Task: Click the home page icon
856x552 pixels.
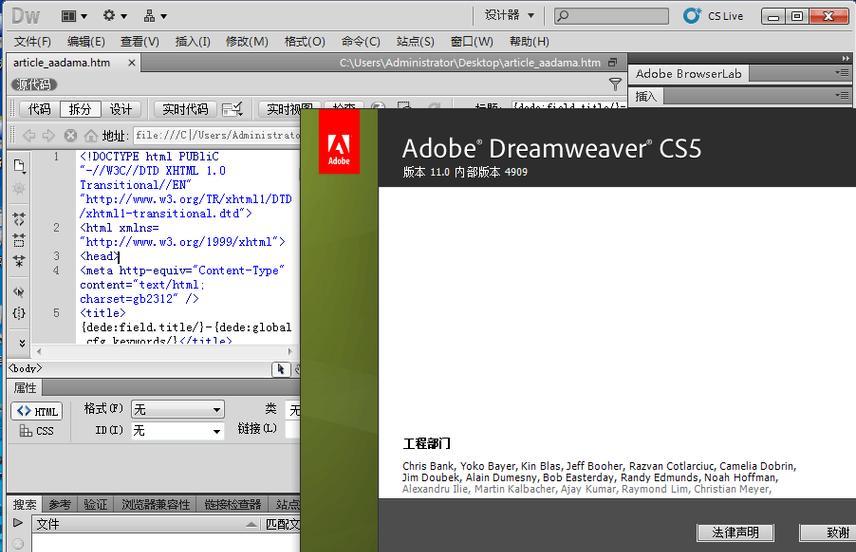Action: 91,135
